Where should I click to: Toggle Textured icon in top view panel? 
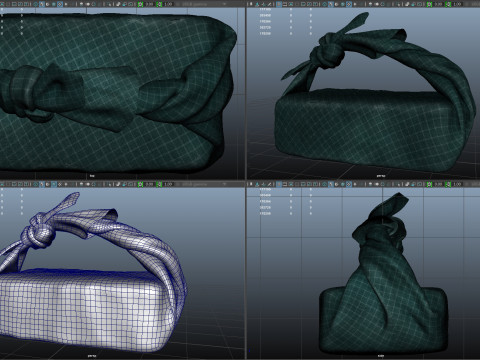point(60,4)
